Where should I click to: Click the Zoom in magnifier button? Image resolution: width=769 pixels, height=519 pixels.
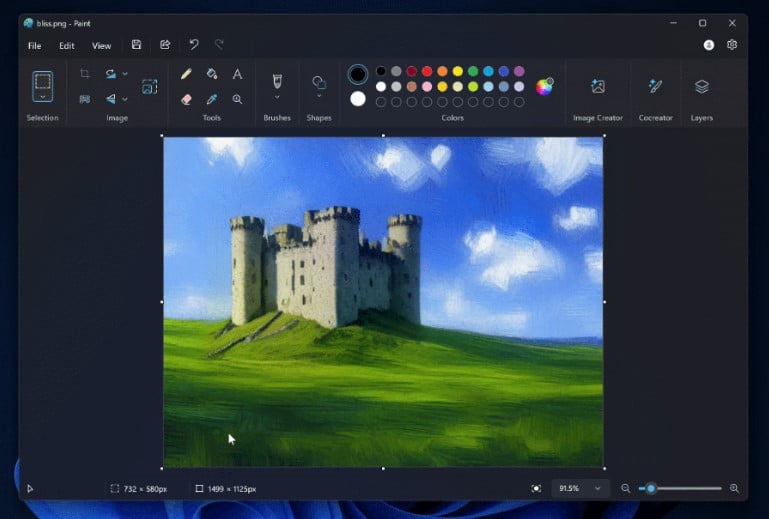734,488
